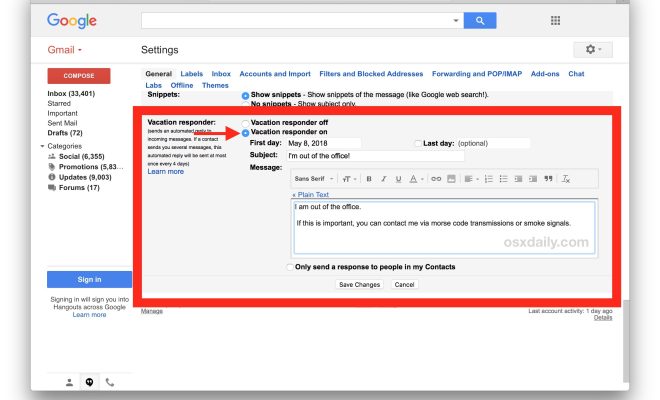Insert a numbered list
Screen dimensions: 660x400
pyautogui.click(x=488, y=179)
